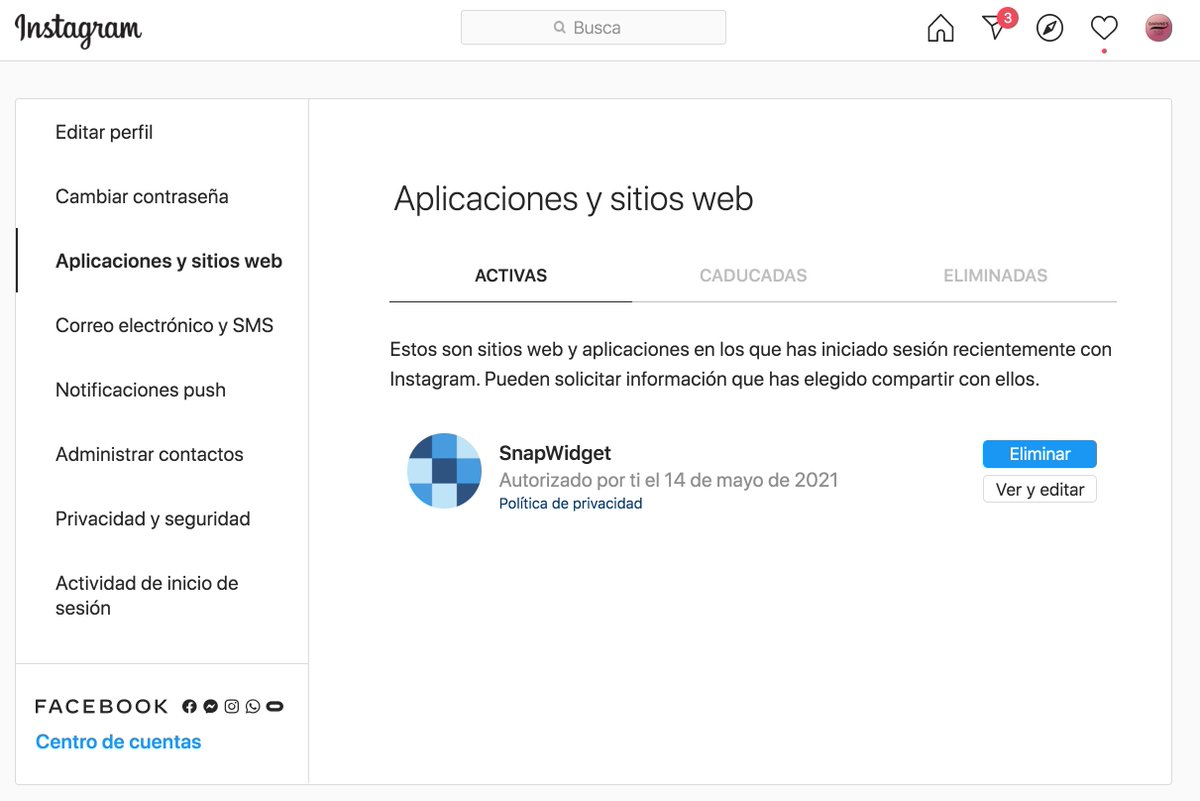Image resolution: width=1200 pixels, height=801 pixels.
Task: Click the FACEBOOK wordmark in sidebar
Action: pyautogui.click(x=102, y=707)
